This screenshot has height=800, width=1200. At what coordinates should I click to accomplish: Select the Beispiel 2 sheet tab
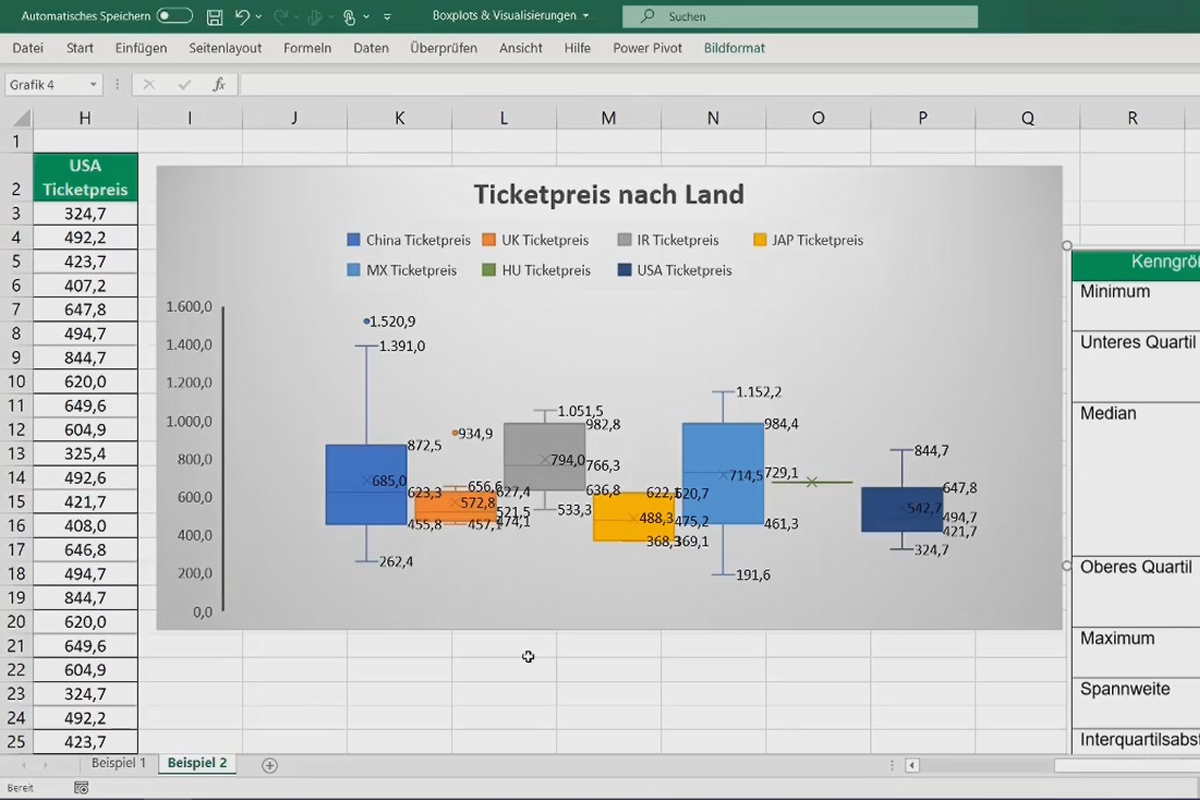pos(197,763)
